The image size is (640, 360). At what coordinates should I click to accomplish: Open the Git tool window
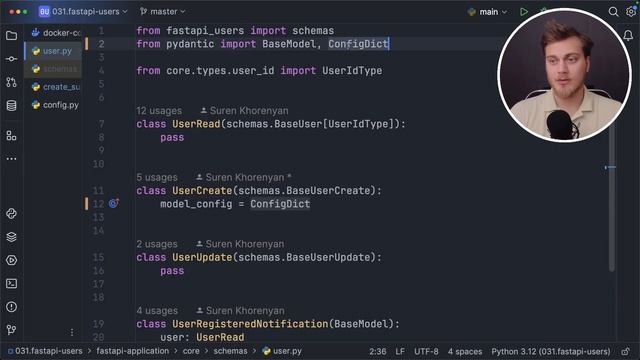click(x=11, y=330)
